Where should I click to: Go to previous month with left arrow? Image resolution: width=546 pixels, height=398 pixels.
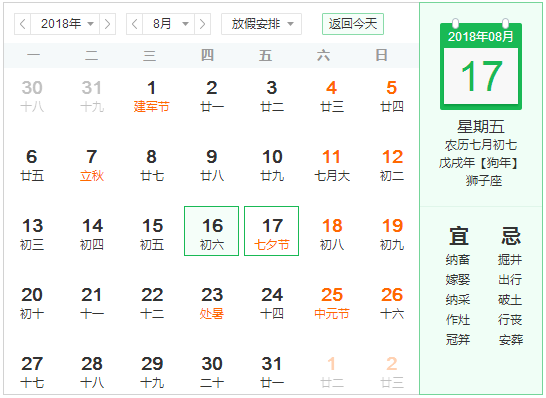tap(134, 24)
